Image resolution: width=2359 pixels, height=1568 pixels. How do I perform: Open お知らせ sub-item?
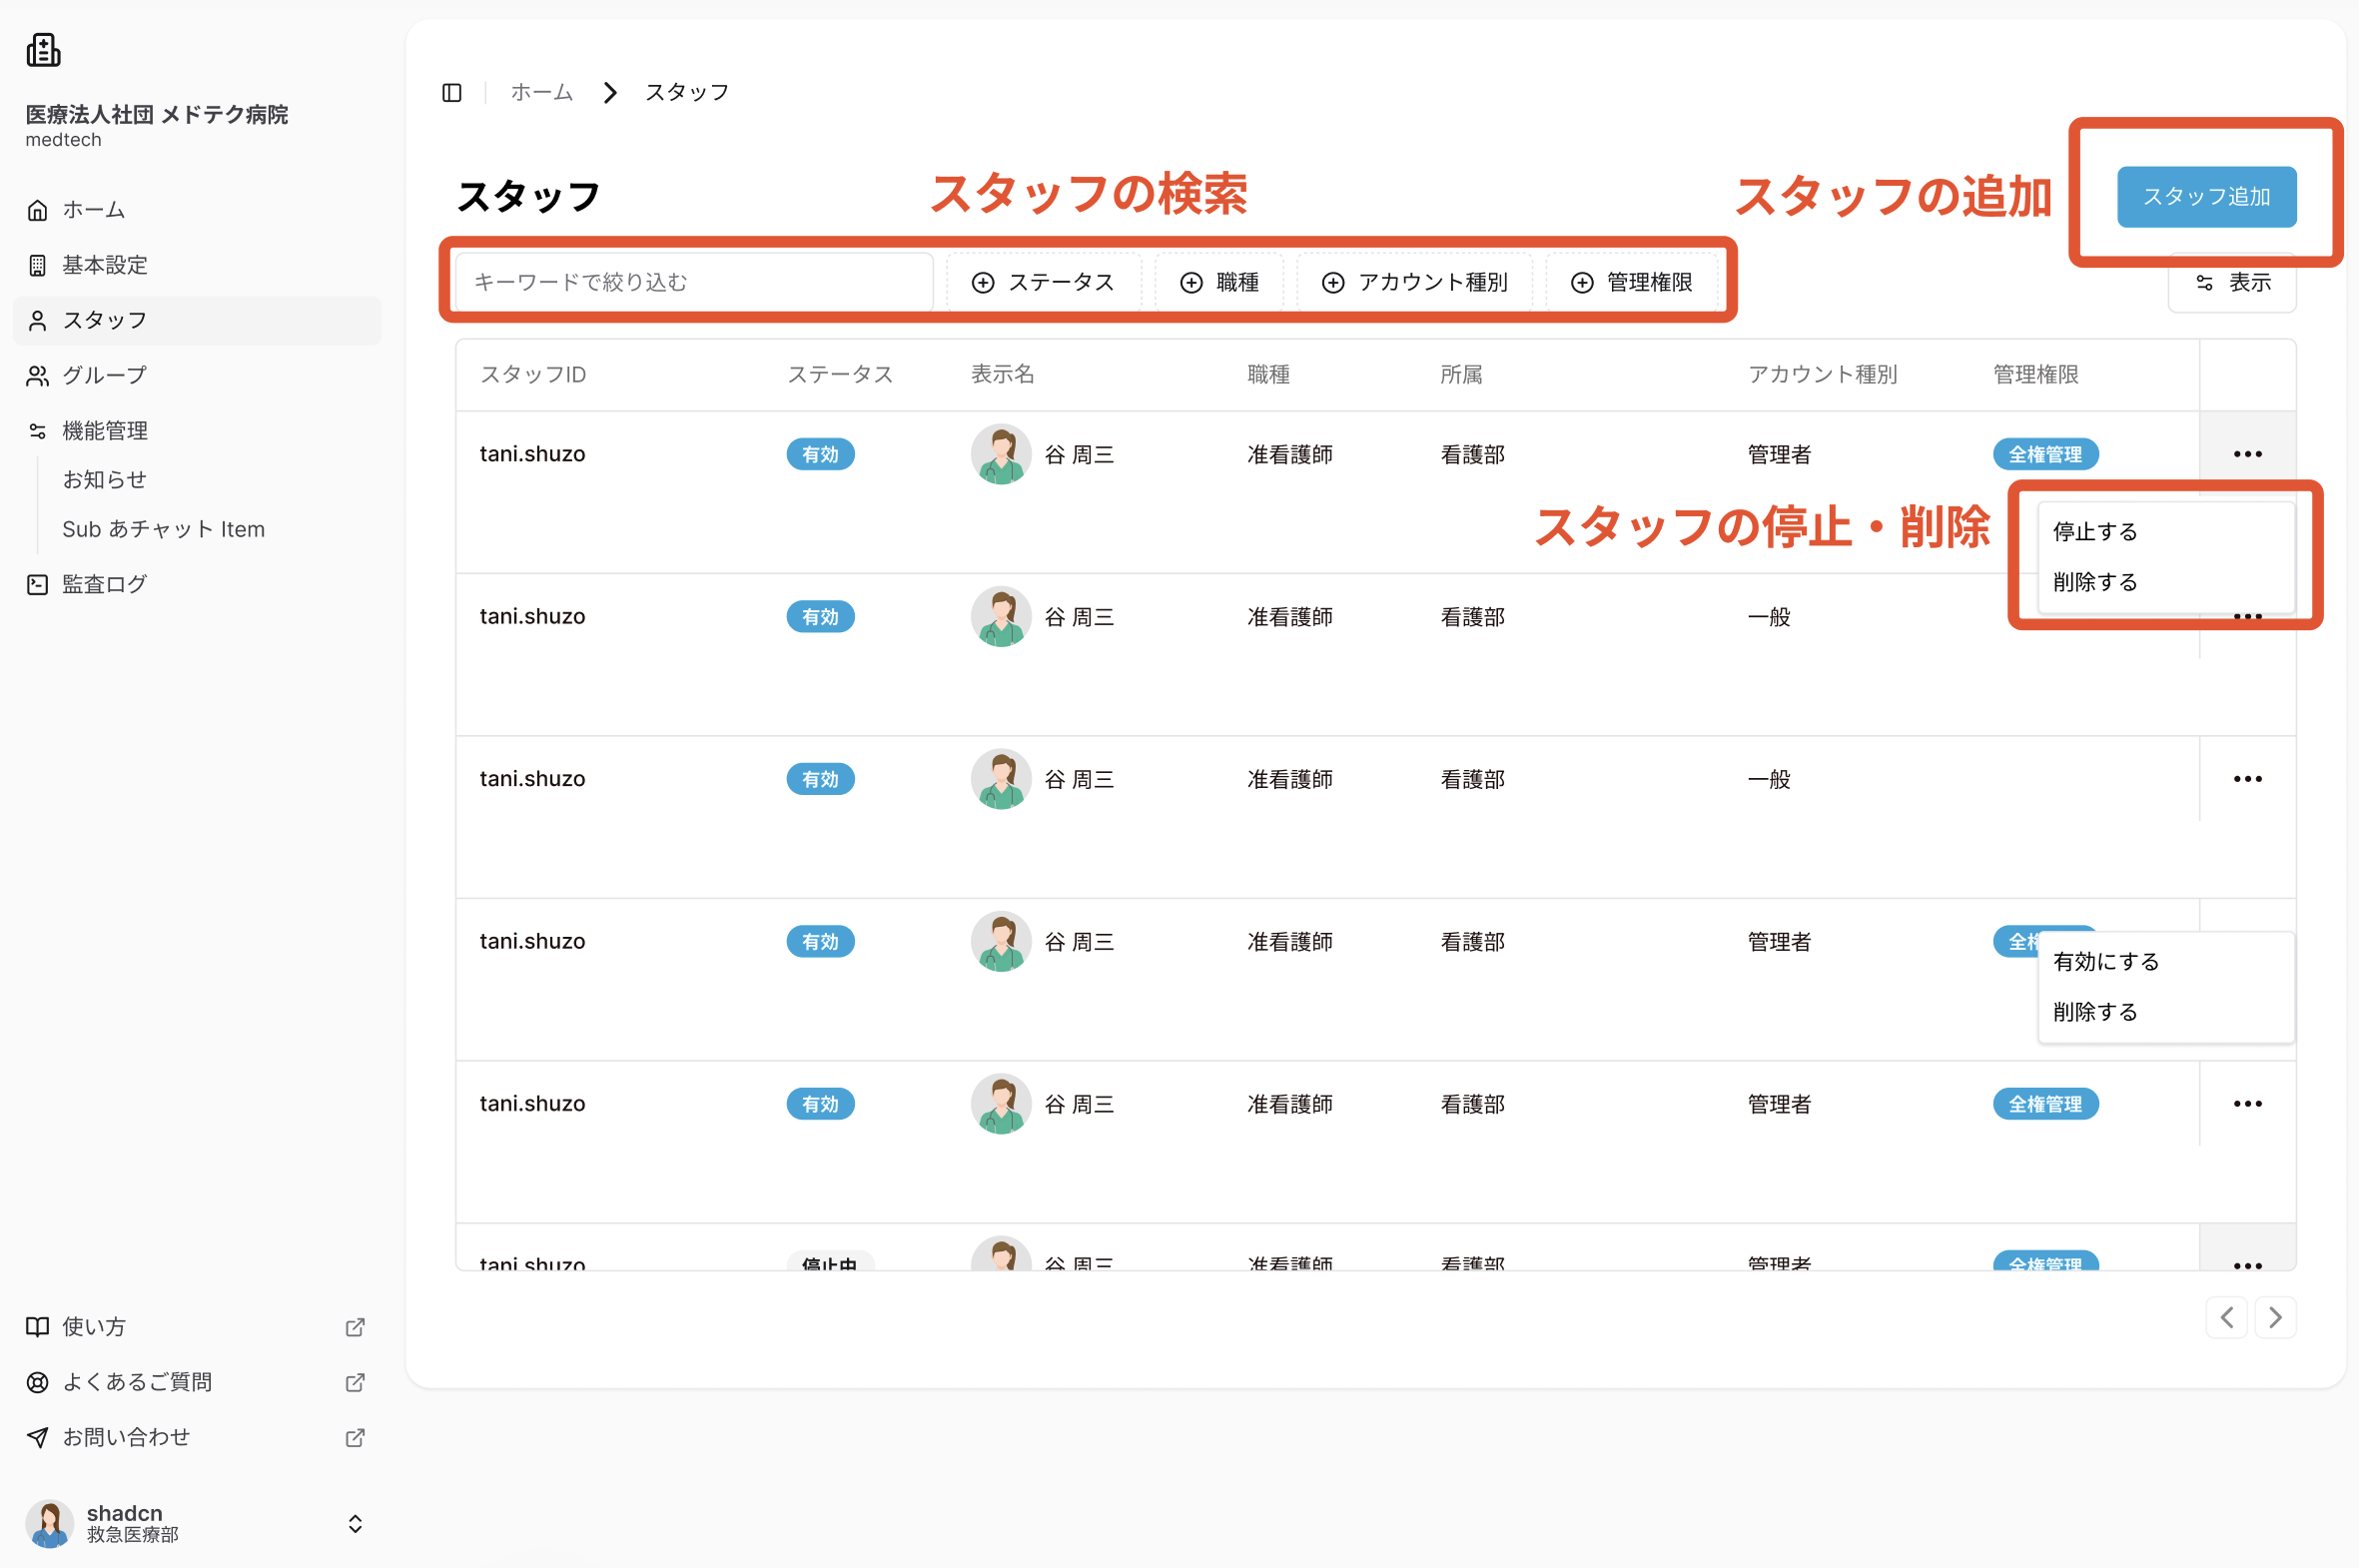tap(105, 480)
